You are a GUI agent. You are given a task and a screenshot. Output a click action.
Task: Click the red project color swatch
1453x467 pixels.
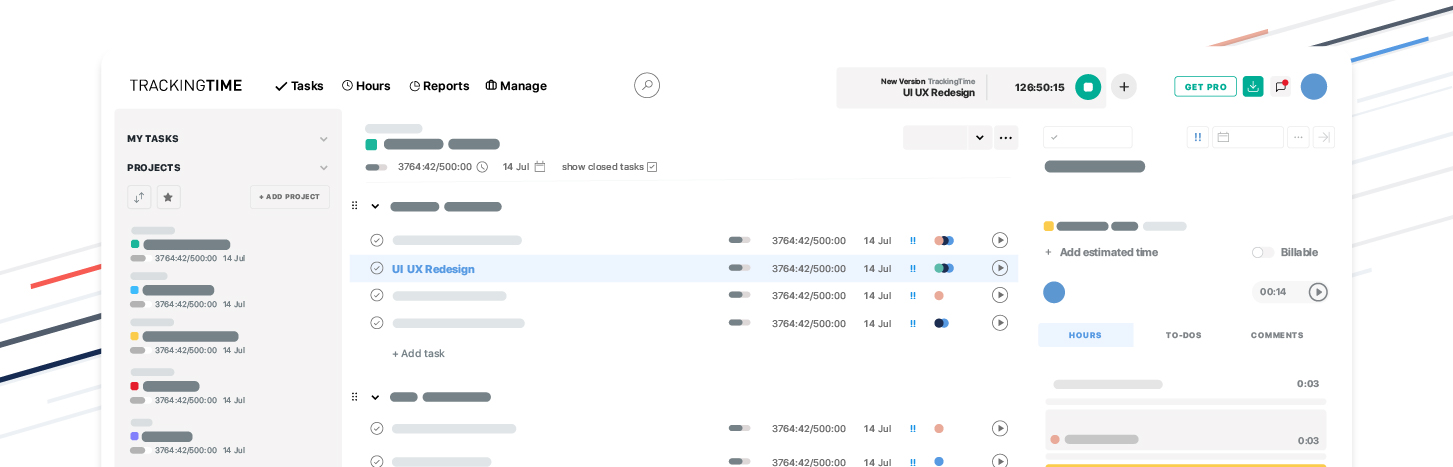[x=135, y=386]
